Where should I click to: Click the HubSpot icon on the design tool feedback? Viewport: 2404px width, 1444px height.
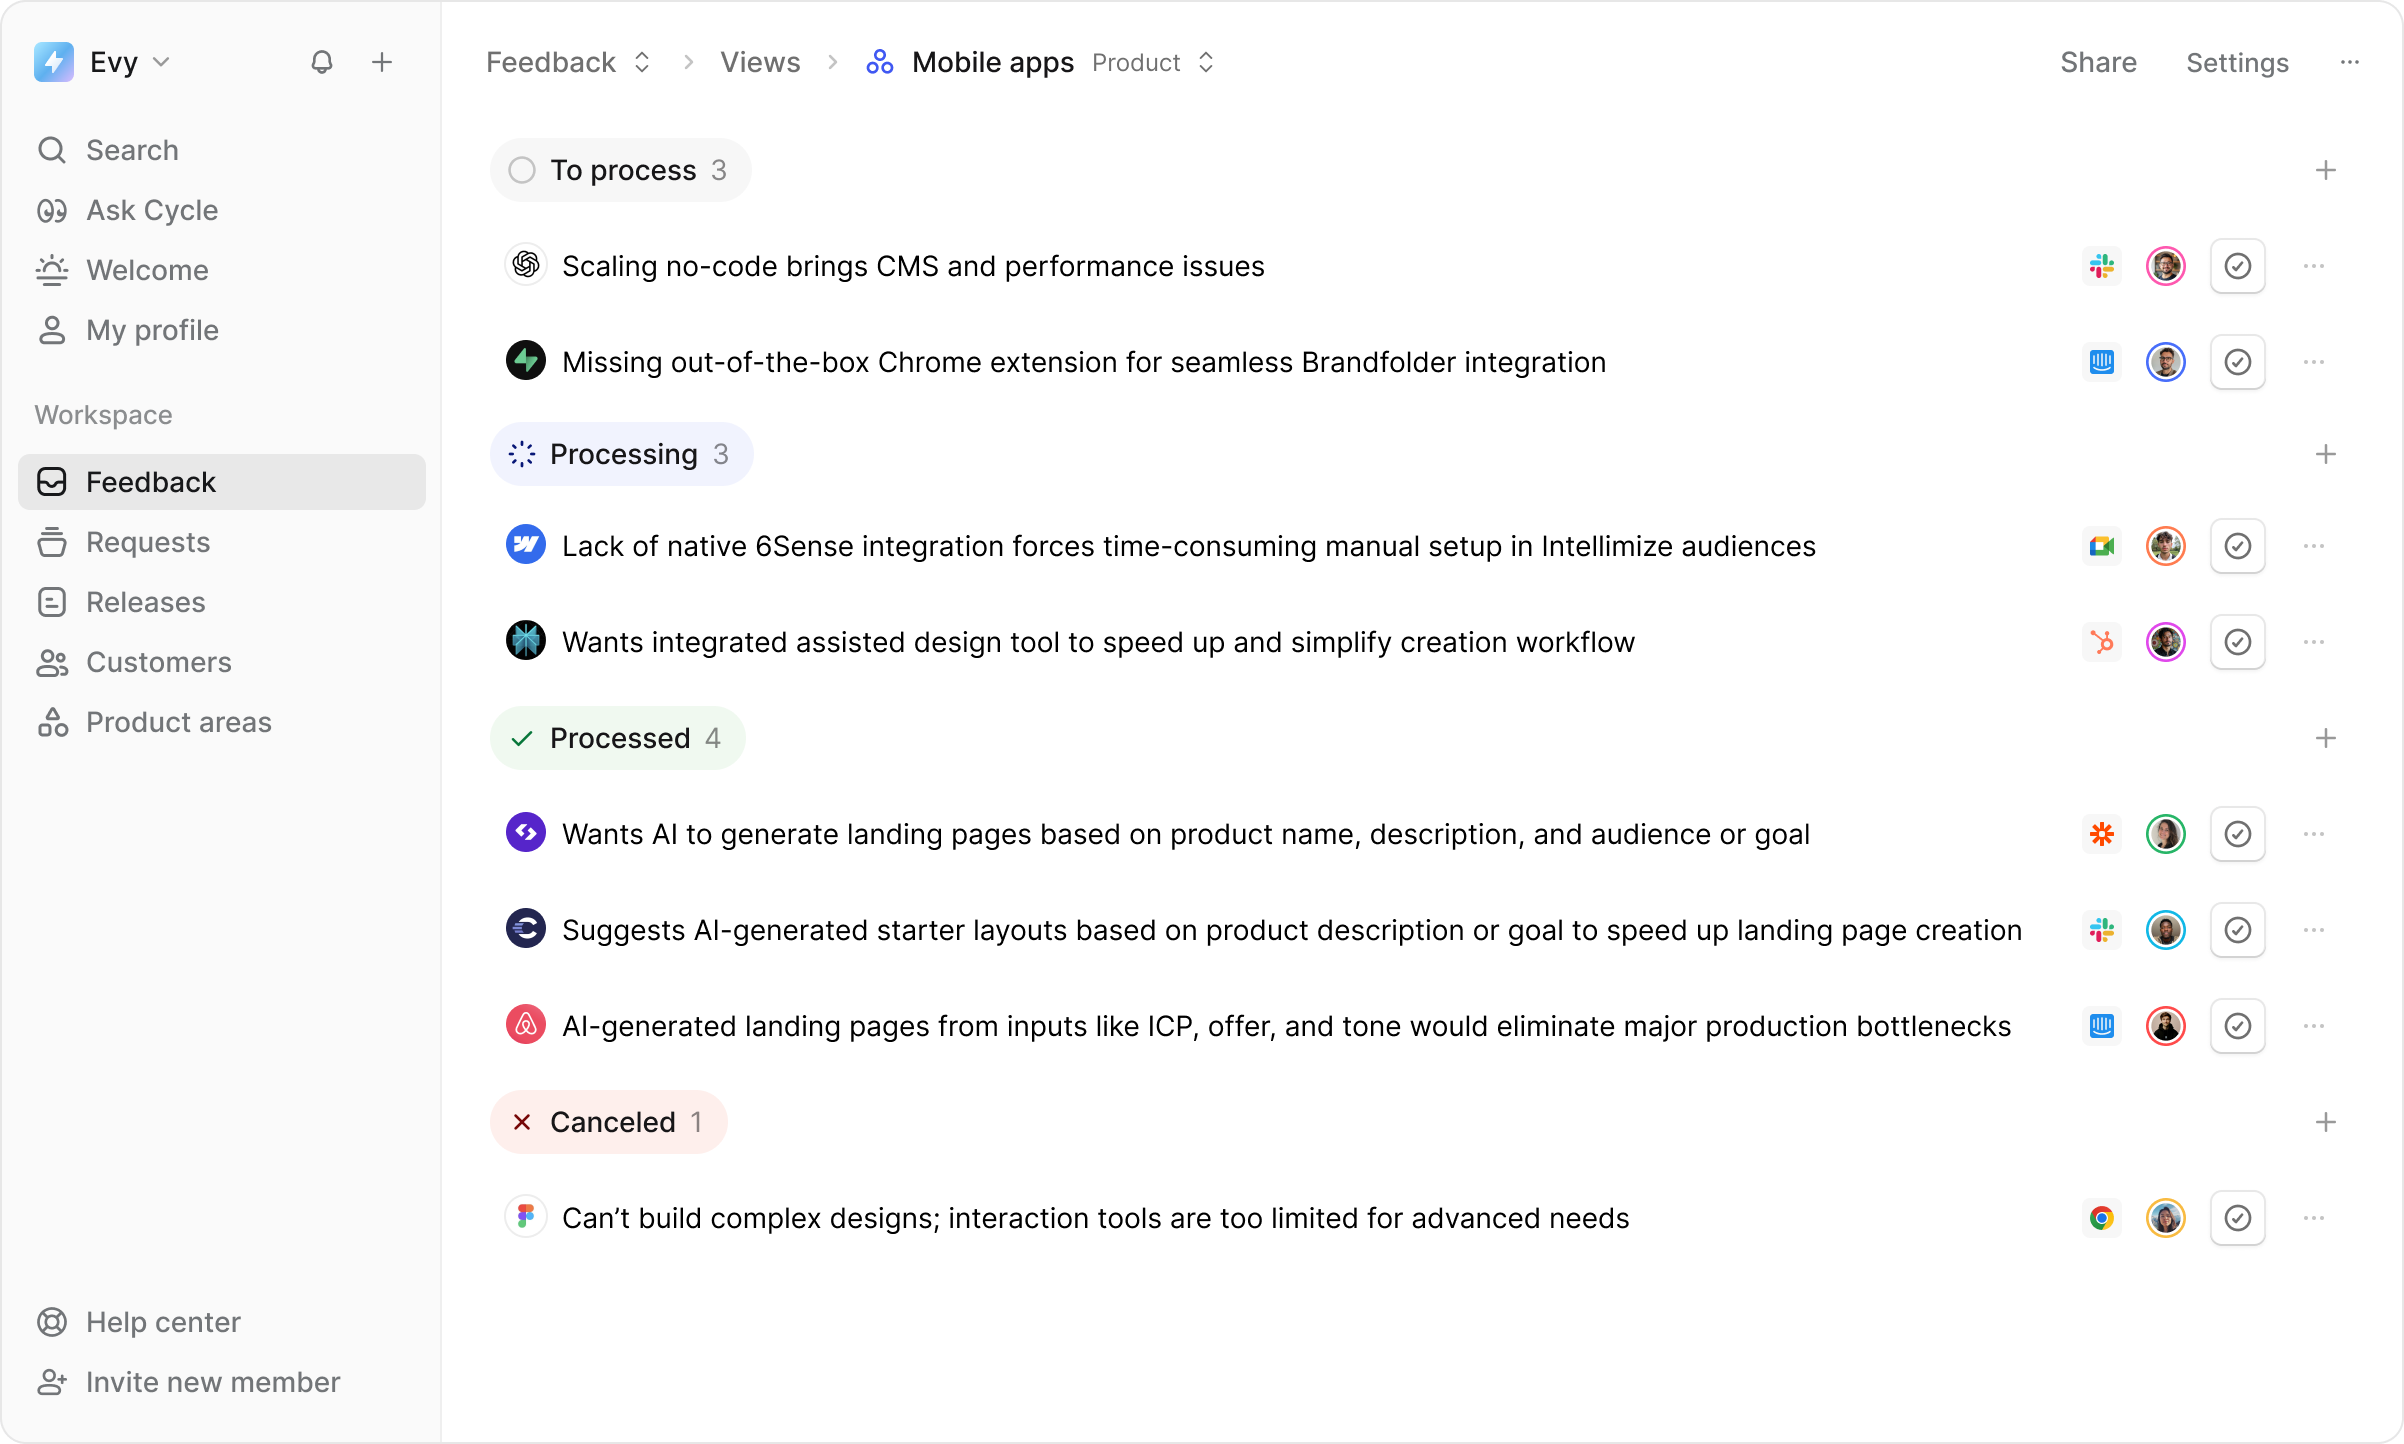(x=2102, y=641)
